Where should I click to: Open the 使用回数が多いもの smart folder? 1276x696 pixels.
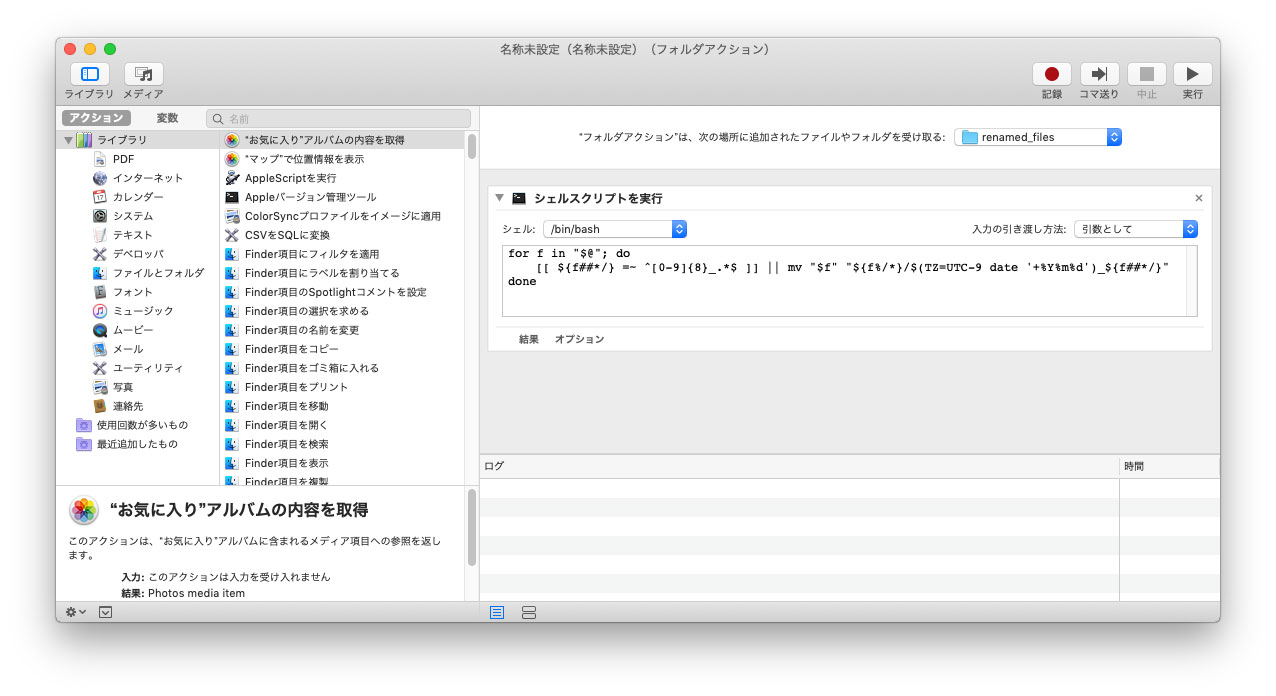132,425
